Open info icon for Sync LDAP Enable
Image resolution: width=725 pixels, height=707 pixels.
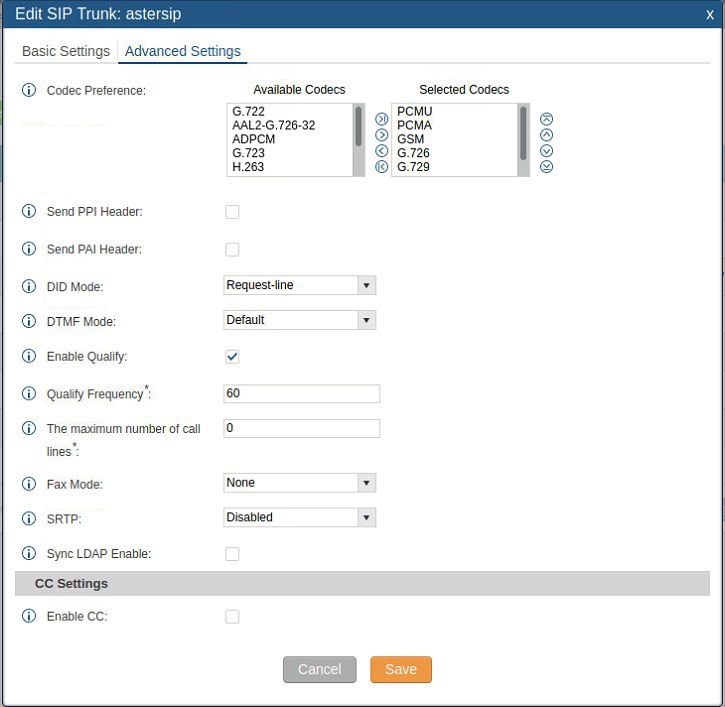[29, 553]
